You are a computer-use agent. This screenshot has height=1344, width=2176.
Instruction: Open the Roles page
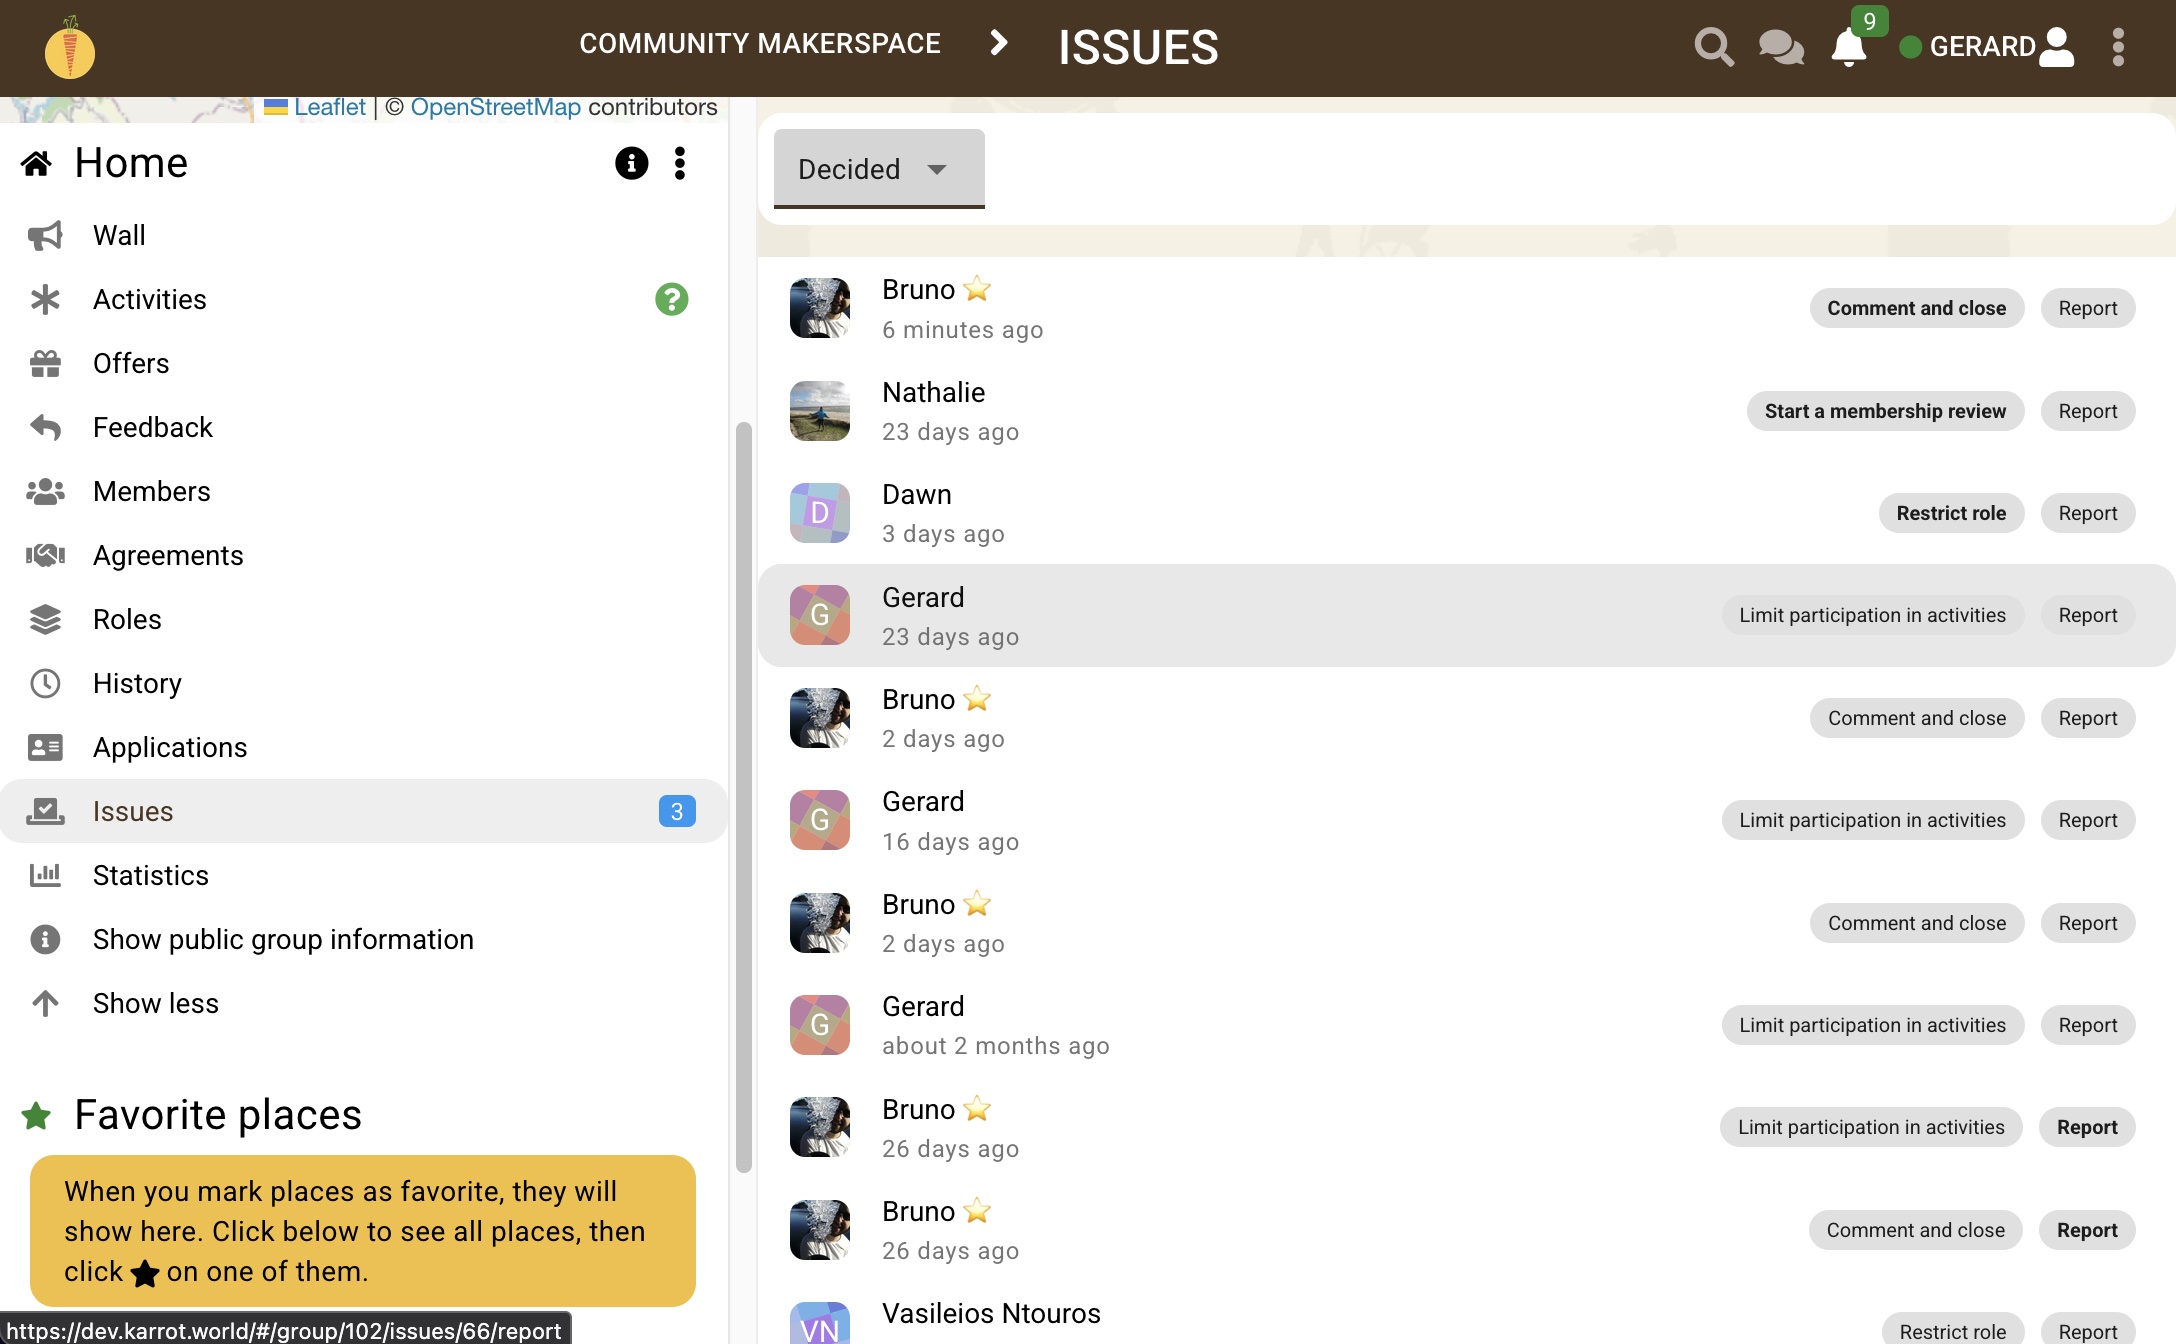127,619
